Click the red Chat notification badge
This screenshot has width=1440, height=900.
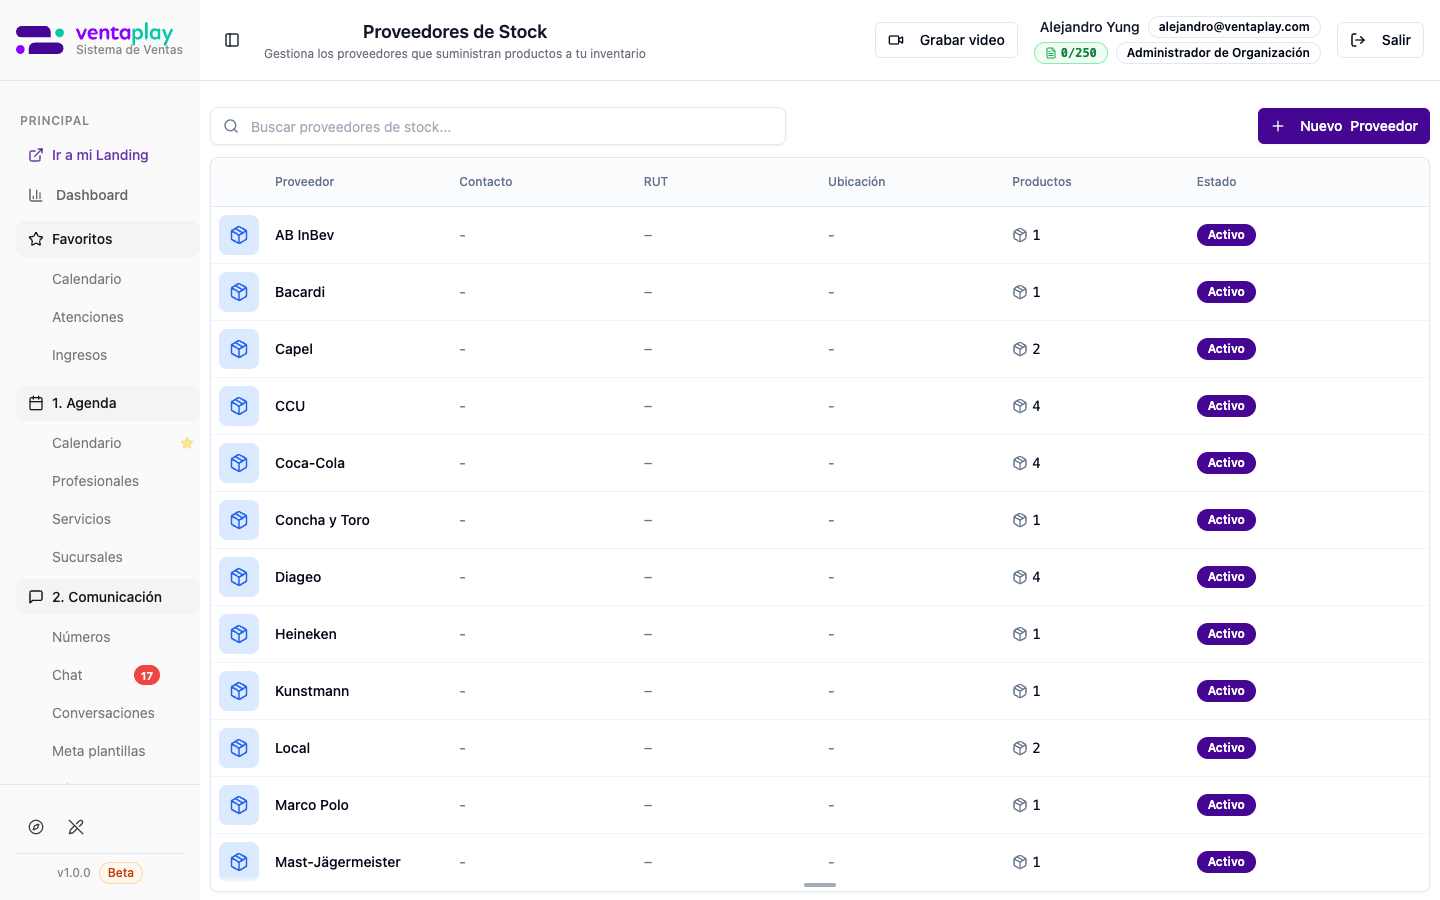(x=147, y=675)
